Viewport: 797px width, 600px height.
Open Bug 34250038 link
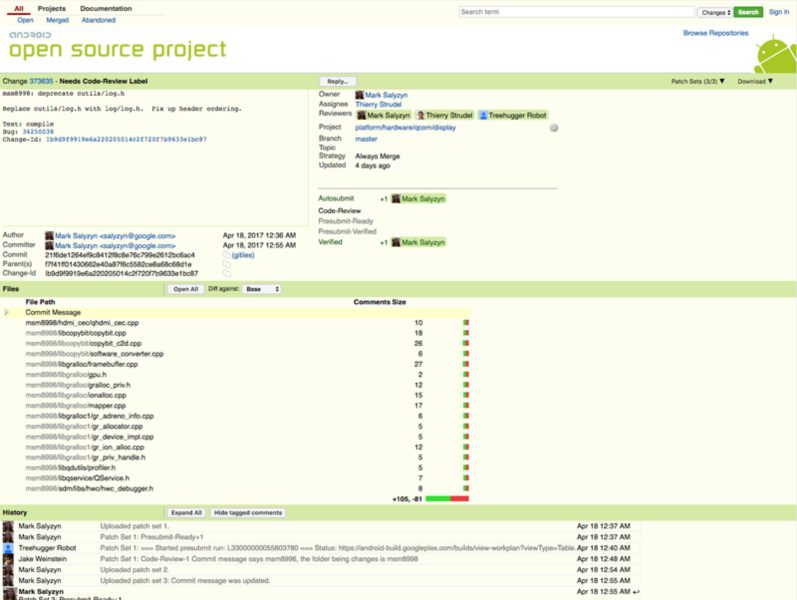[x=38, y=132]
